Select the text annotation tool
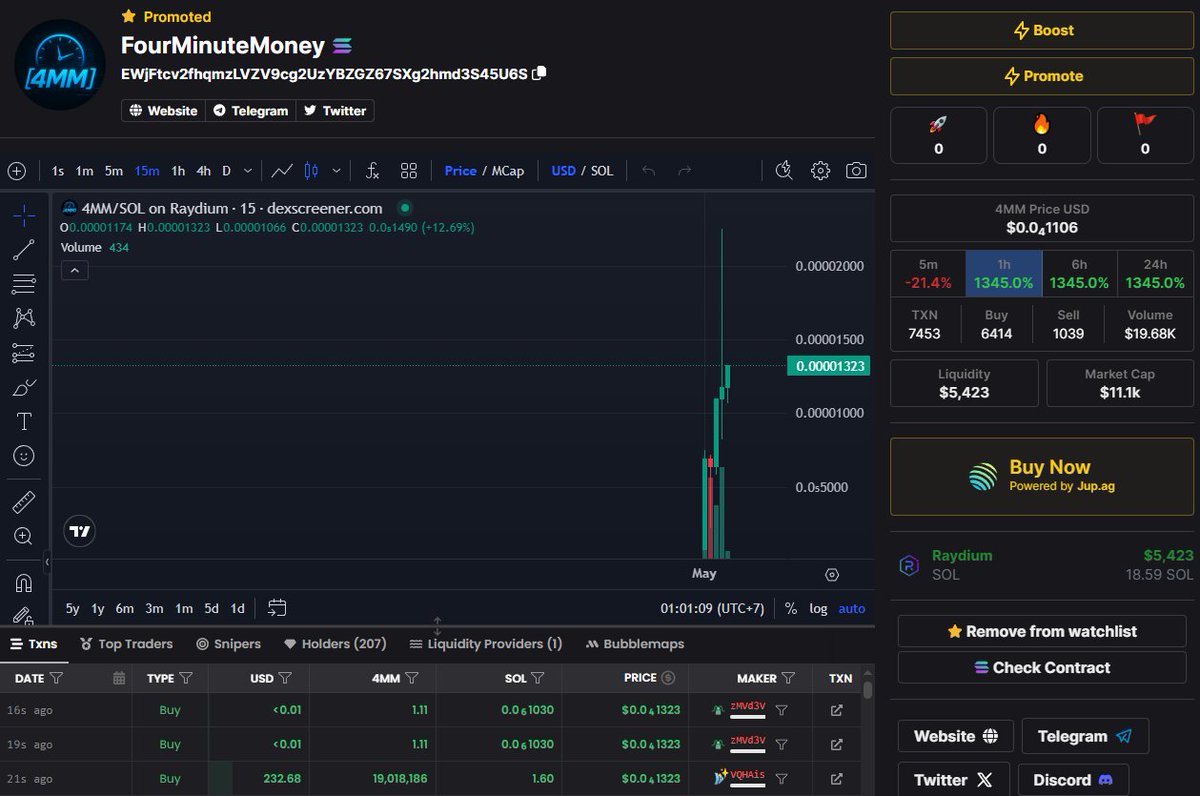This screenshot has width=1200, height=796. tap(24, 421)
